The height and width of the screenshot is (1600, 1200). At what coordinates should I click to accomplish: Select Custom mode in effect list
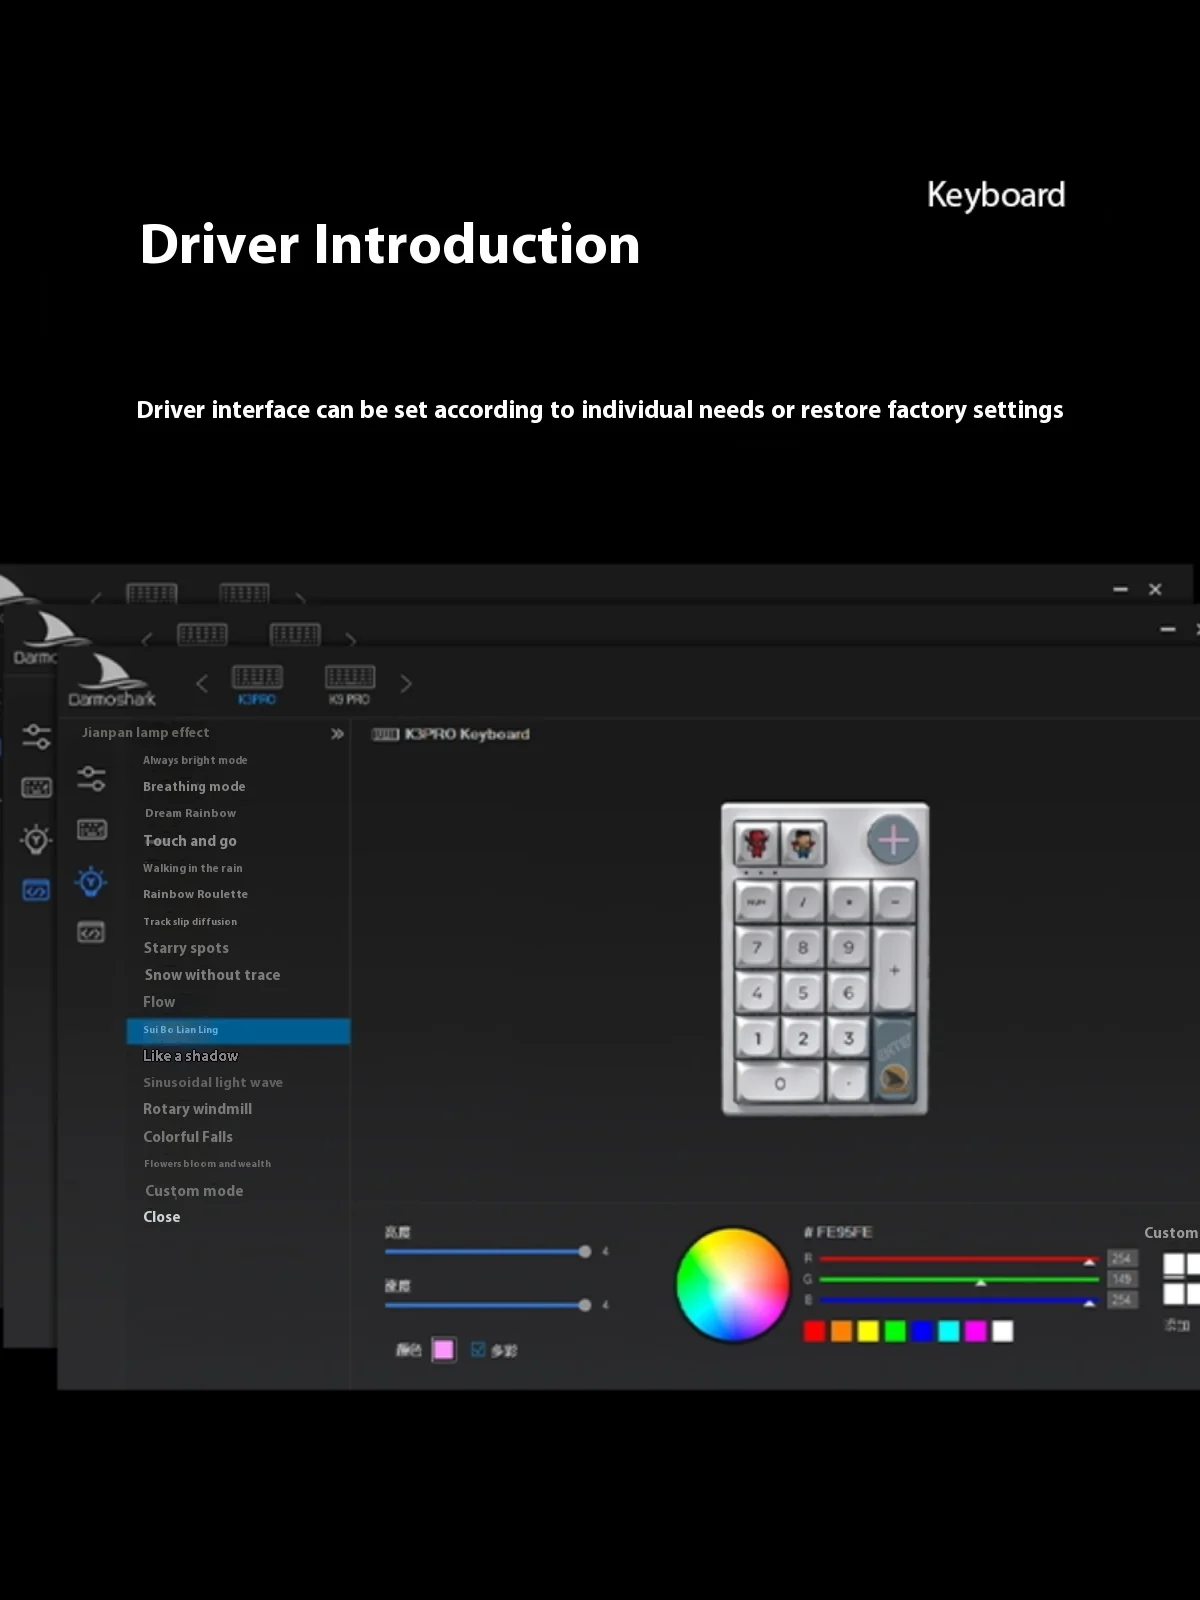point(194,1191)
